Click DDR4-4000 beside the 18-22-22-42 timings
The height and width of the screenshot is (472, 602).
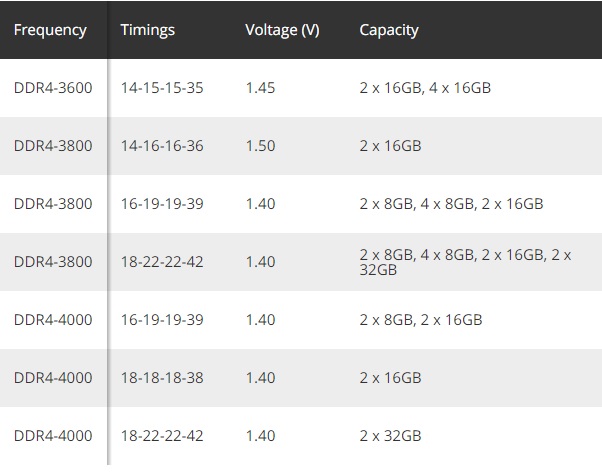tap(53, 436)
